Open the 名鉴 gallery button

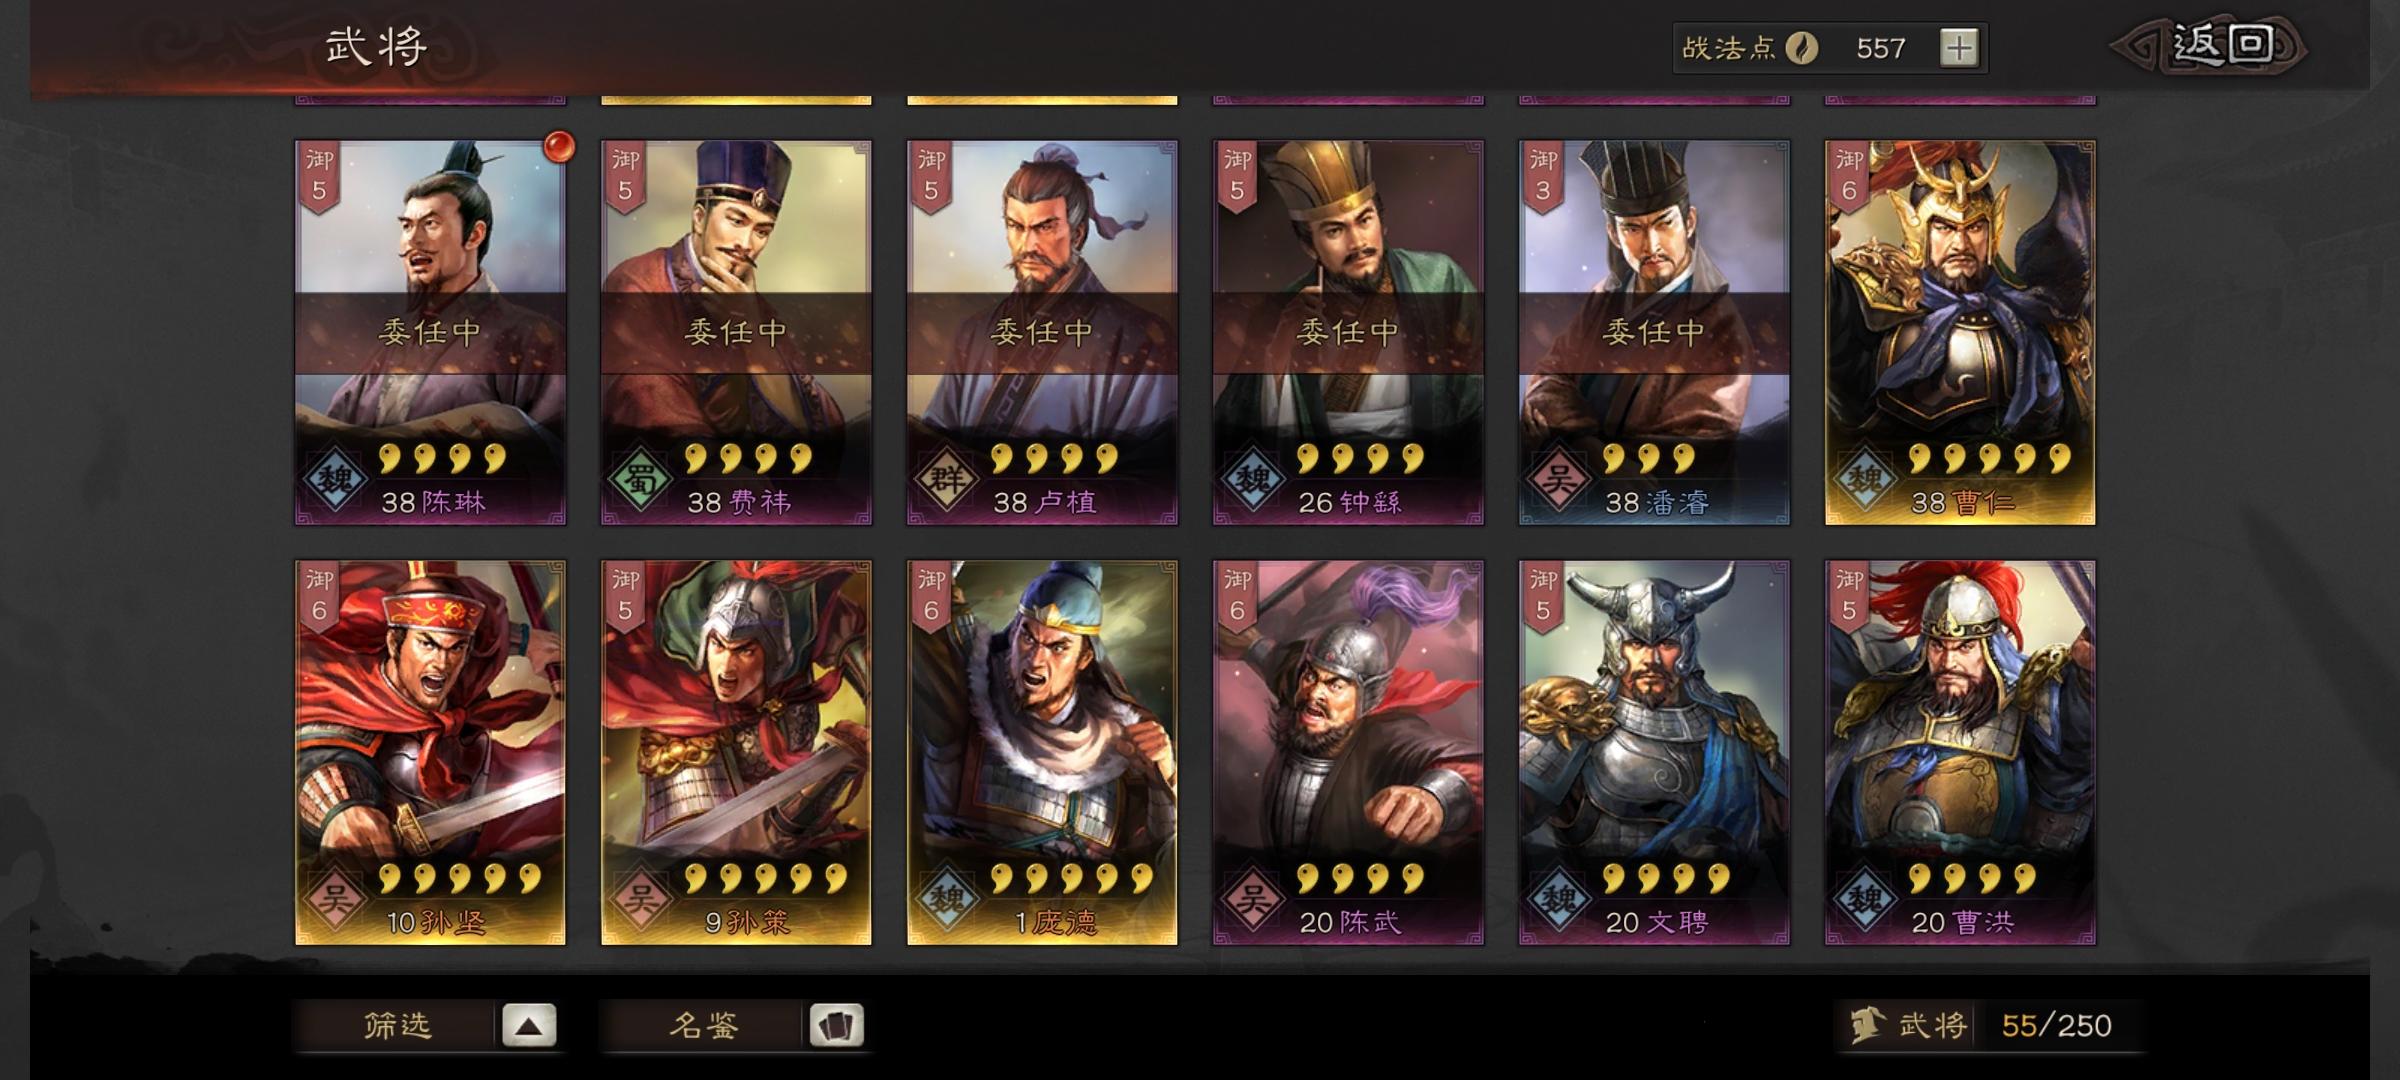point(702,1025)
